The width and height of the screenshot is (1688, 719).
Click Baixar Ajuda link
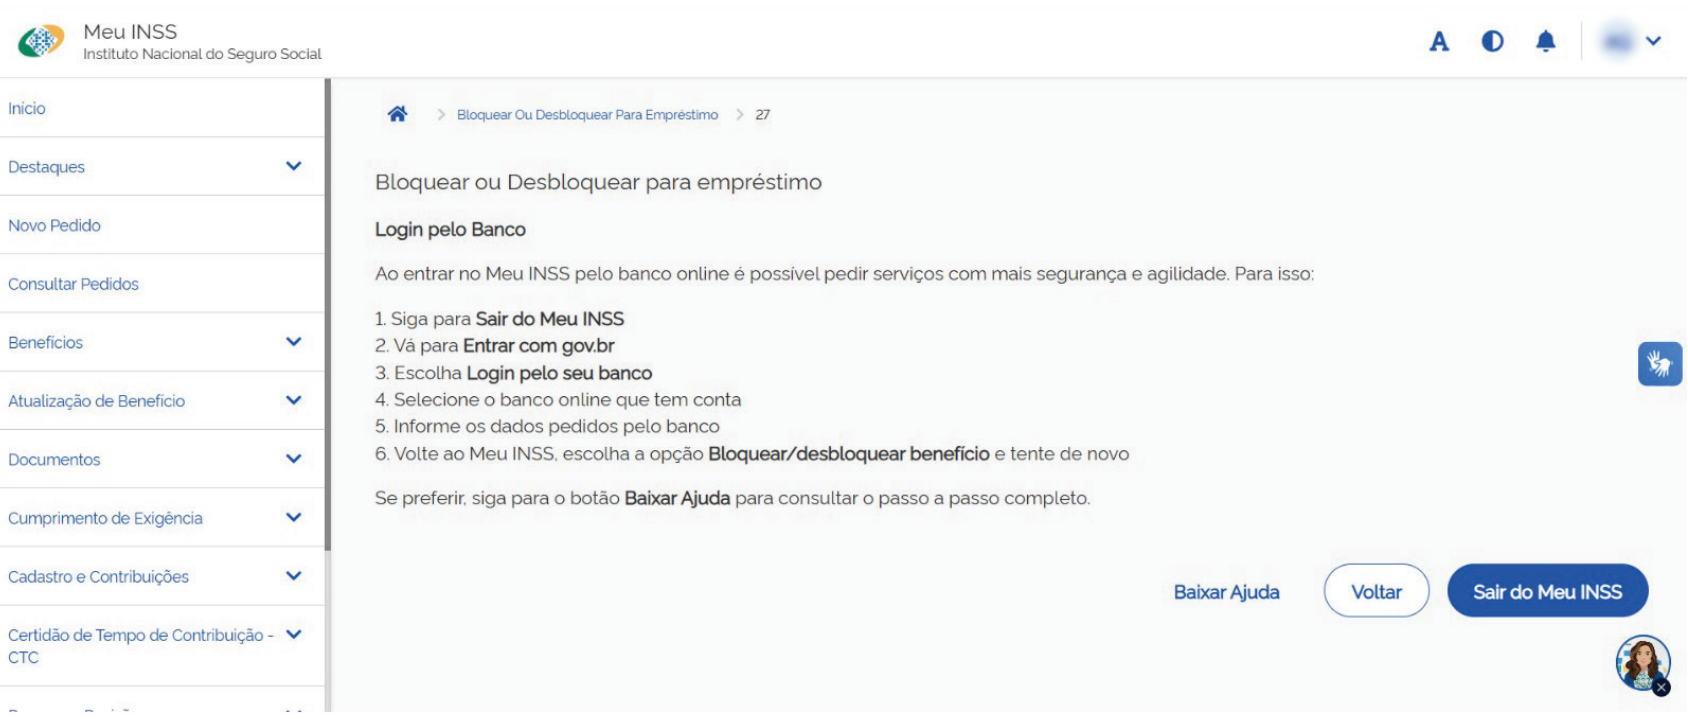pos(1226,592)
